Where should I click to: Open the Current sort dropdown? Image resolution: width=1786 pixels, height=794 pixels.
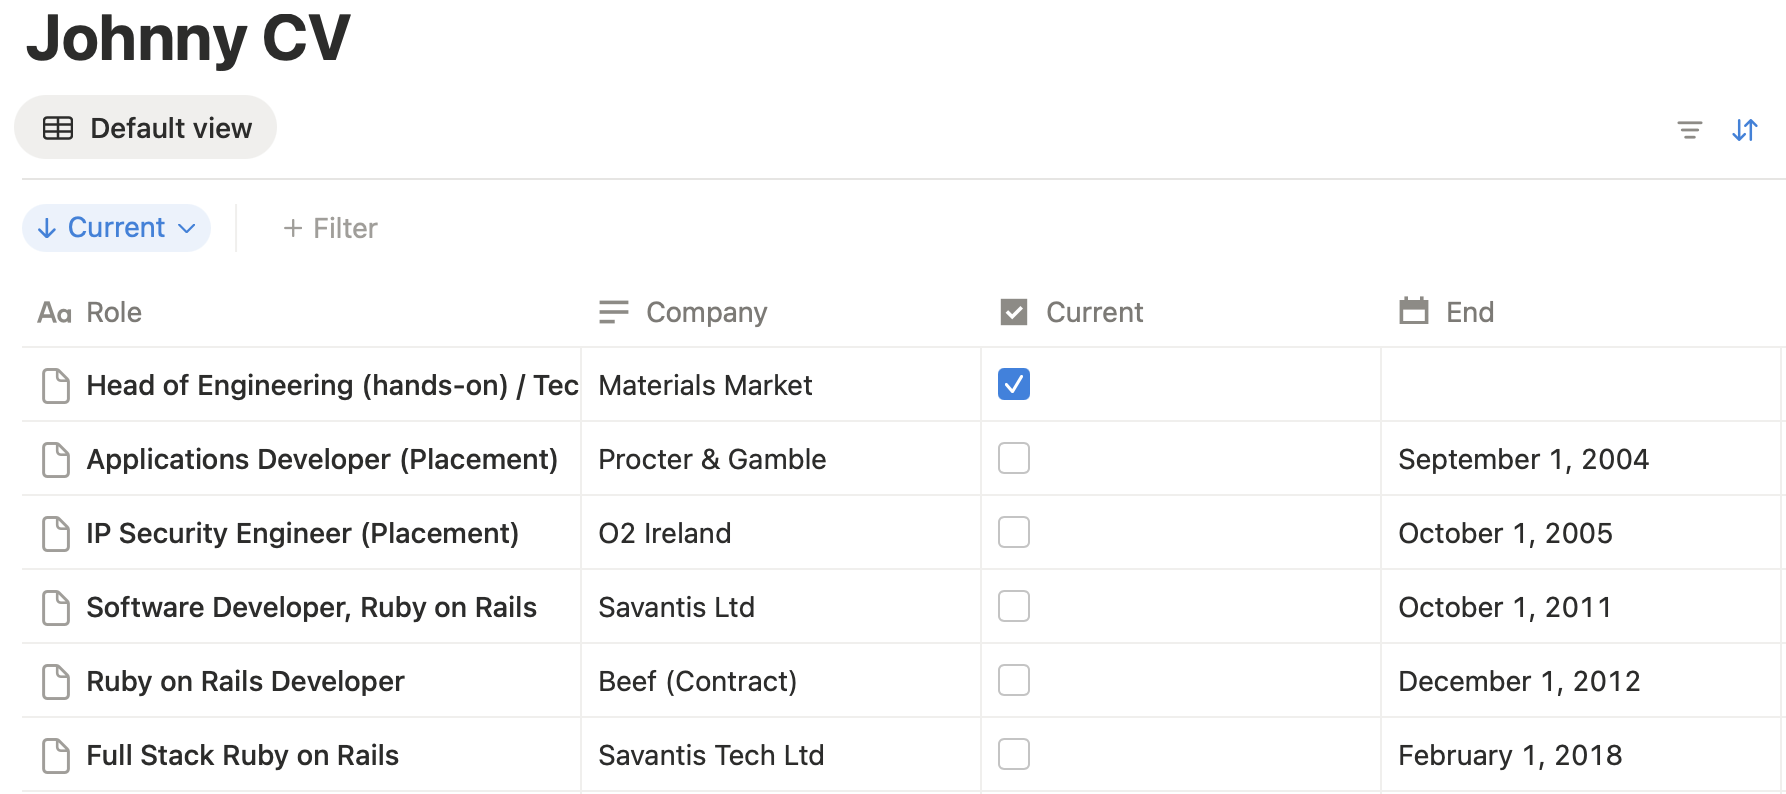point(116,228)
